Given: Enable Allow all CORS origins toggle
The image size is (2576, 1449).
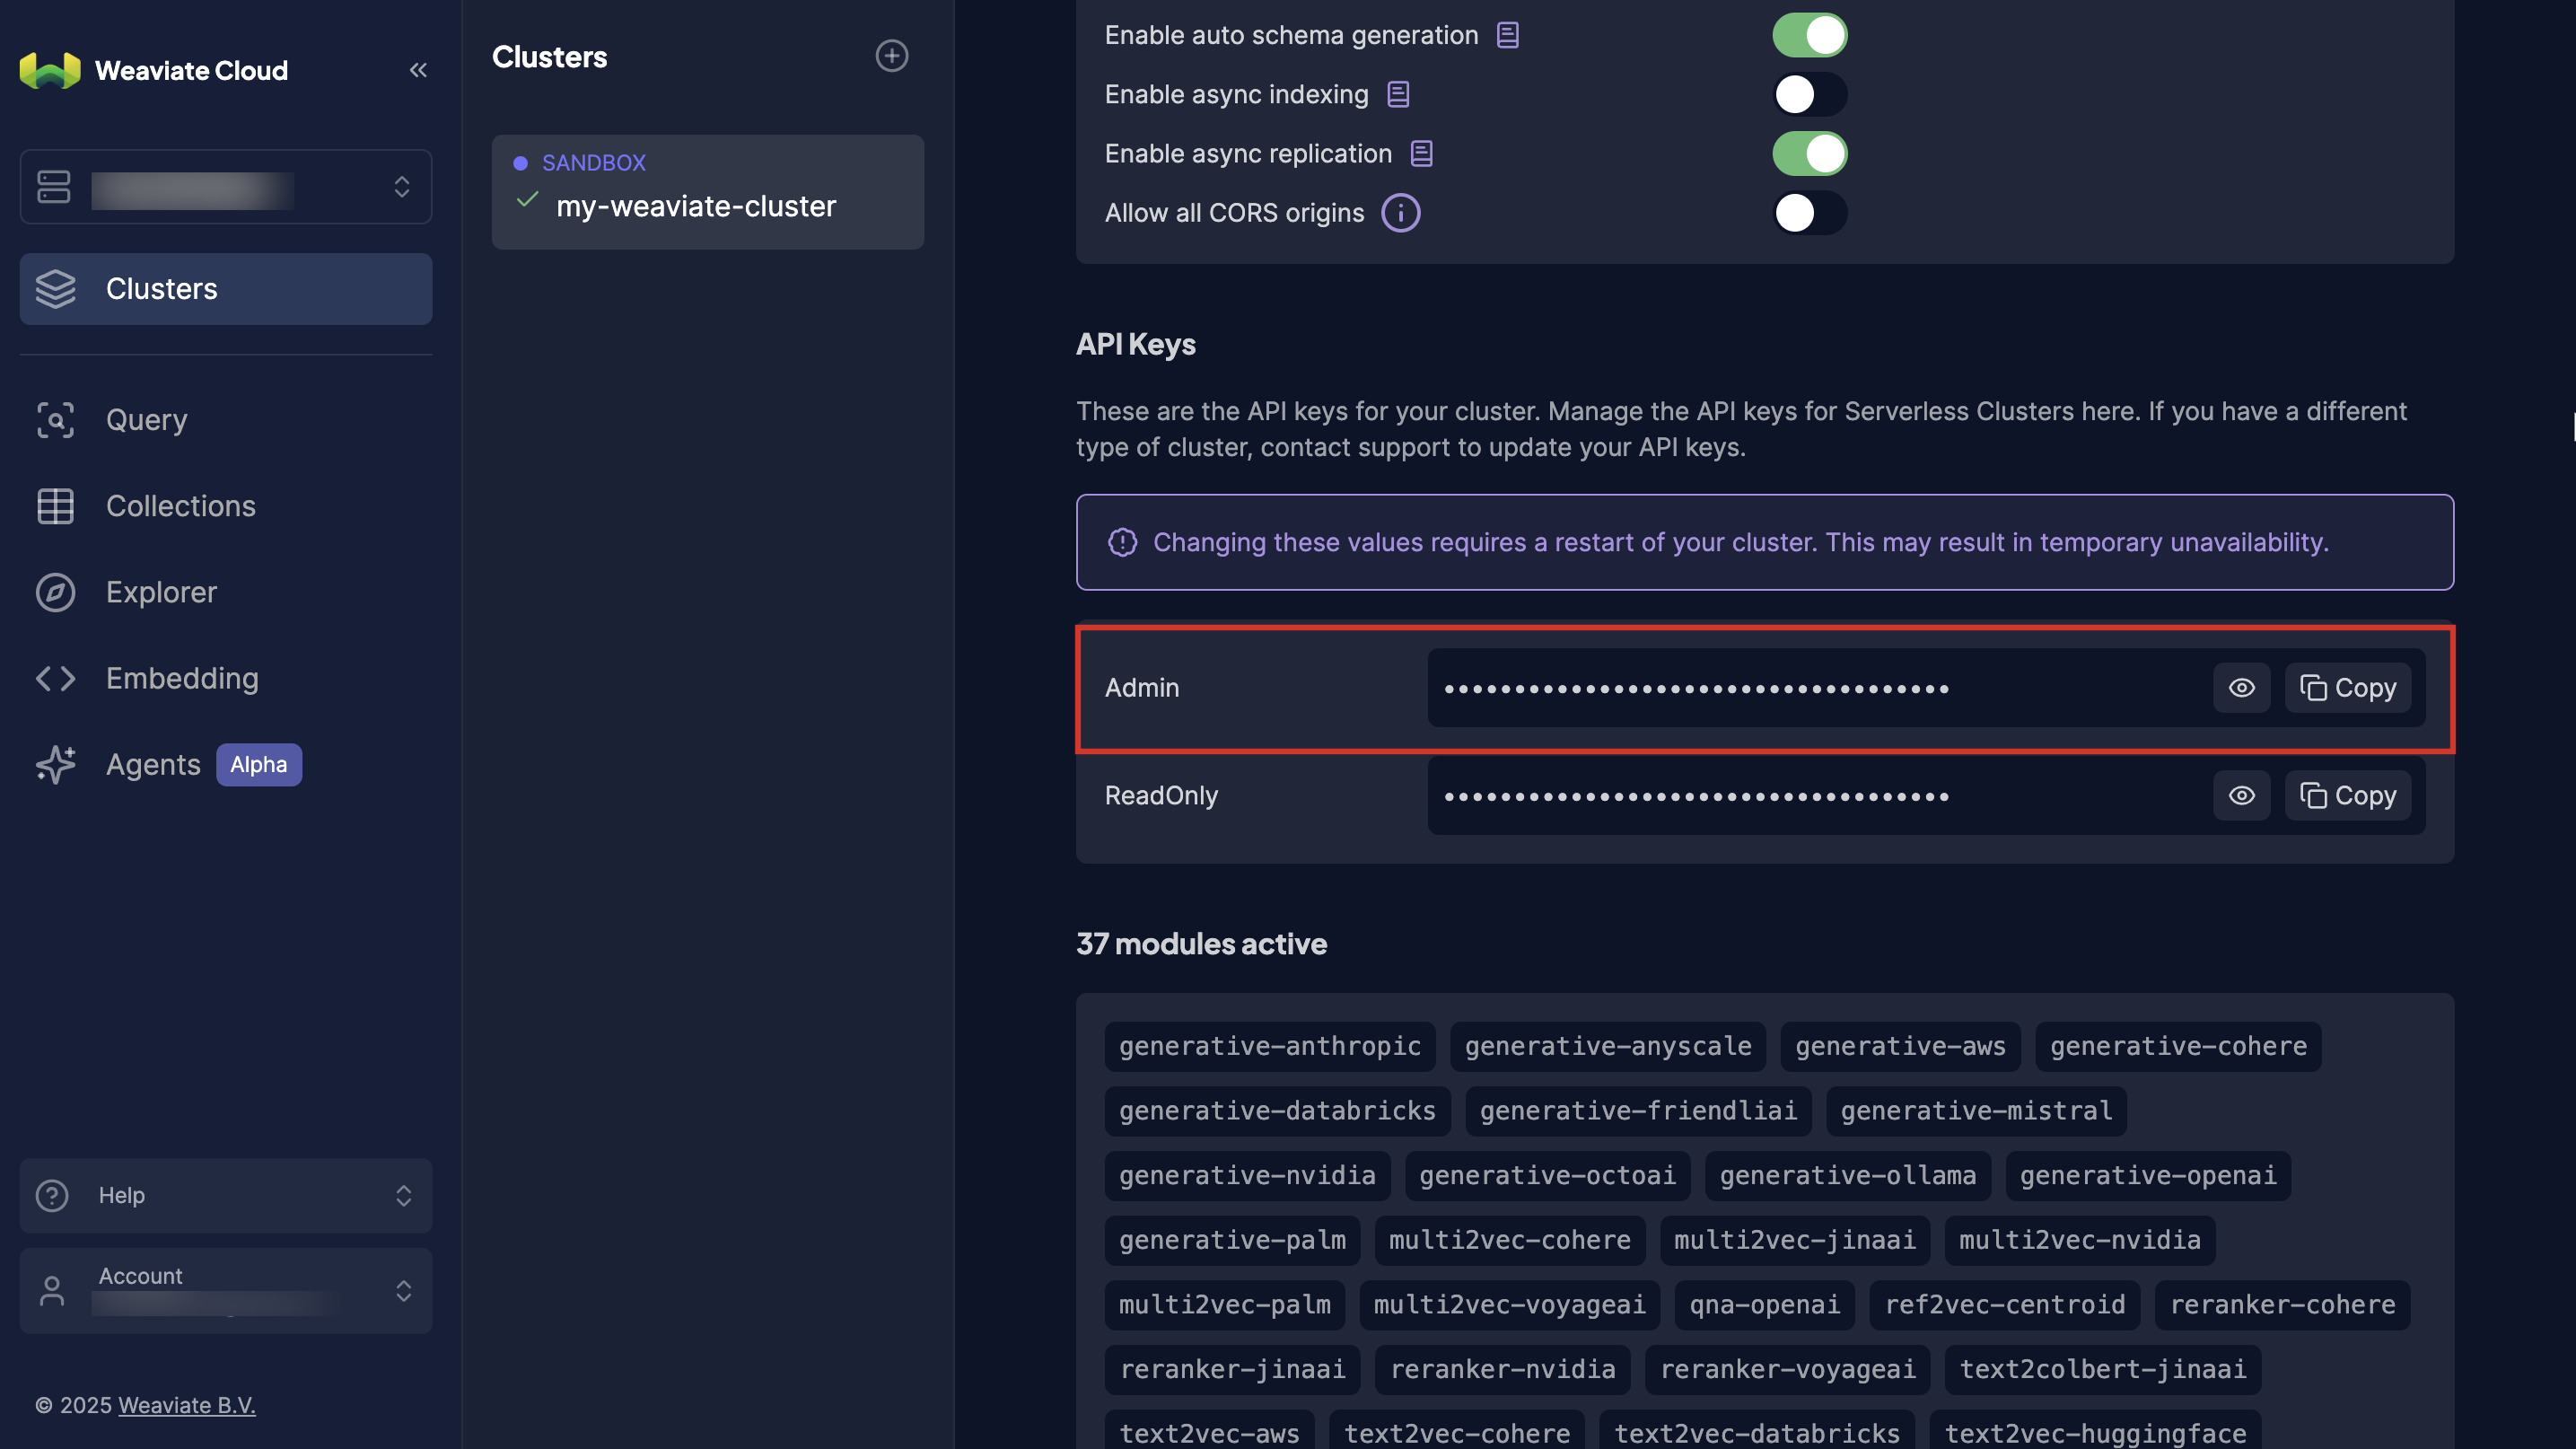Looking at the screenshot, I should [1810, 212].
